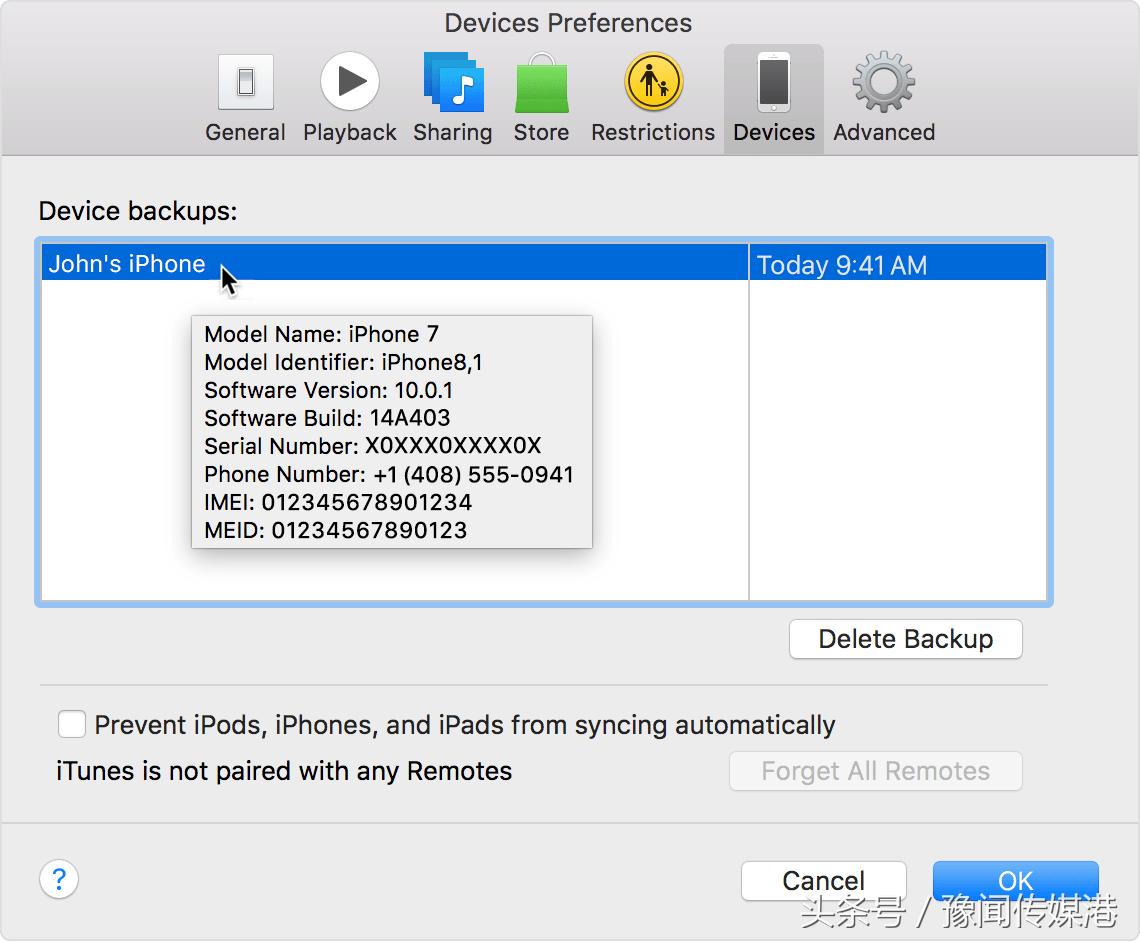Open the General preferences switch icon
The image size is (1140, 942).
coord(245,82)
